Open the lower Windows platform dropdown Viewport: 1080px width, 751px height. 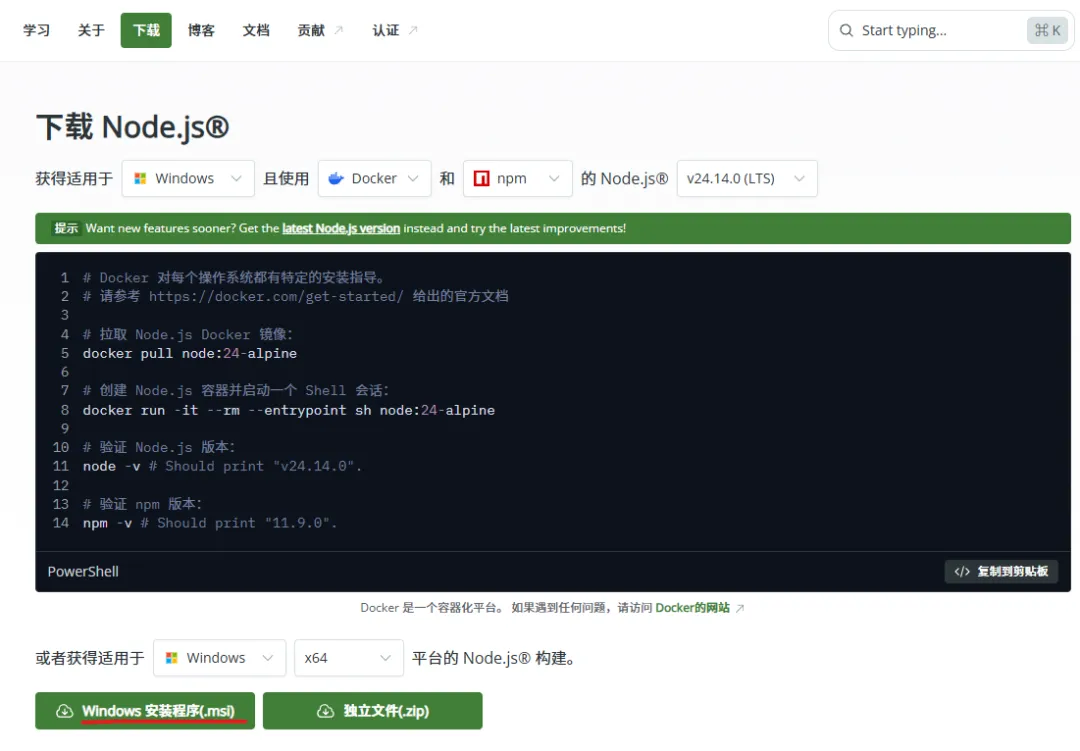(220, 658)
